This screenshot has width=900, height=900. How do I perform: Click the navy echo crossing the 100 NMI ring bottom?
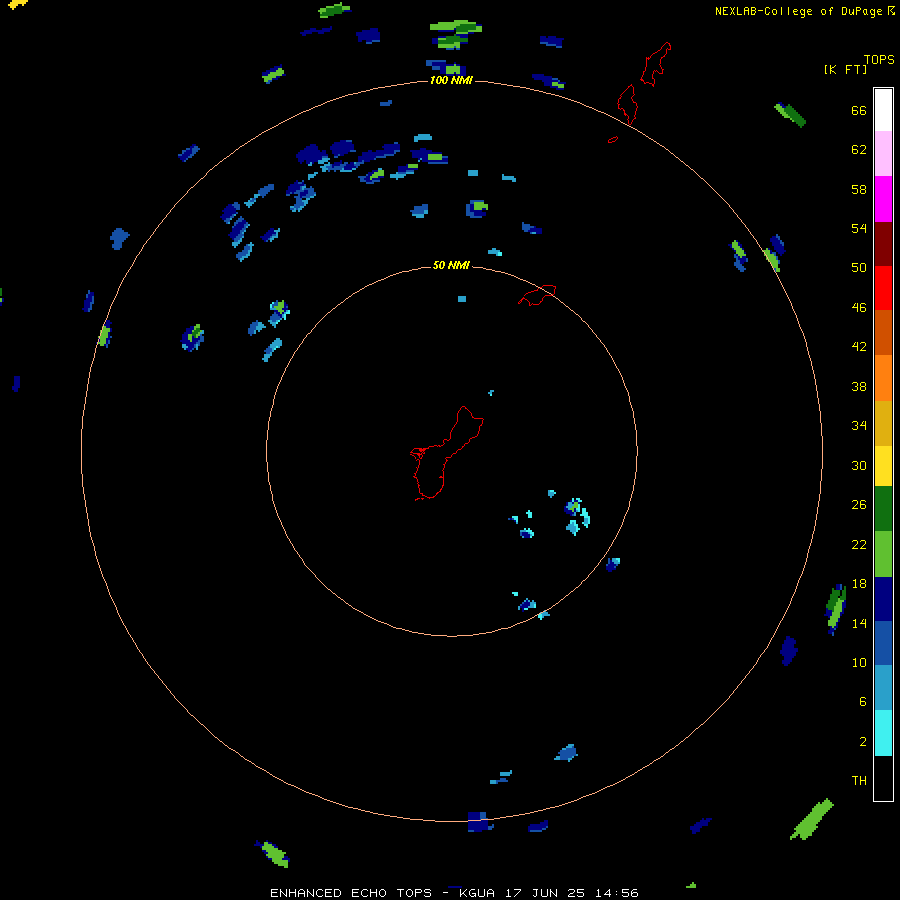click(479, 821)
